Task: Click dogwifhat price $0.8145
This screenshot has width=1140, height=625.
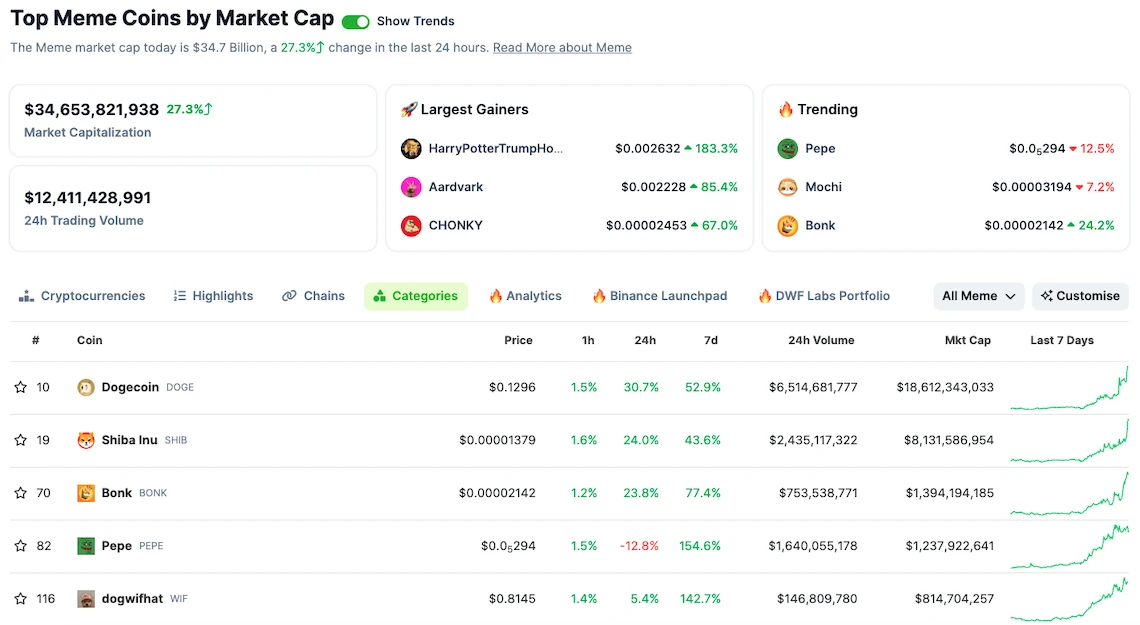Action: [512, 599]
